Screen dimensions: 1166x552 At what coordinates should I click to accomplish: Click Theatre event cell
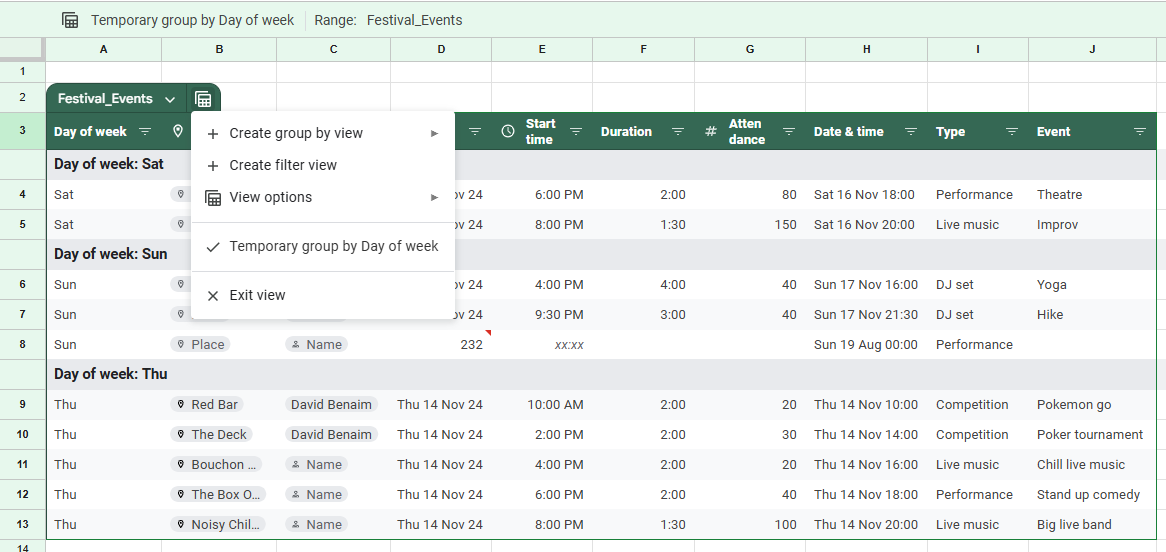click(1092, 195)
